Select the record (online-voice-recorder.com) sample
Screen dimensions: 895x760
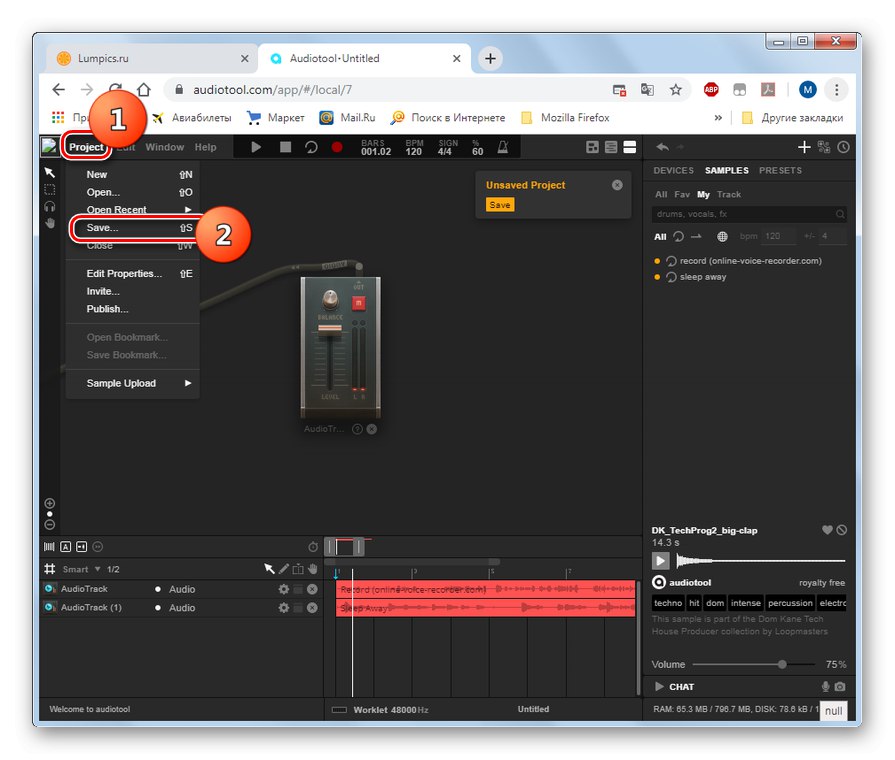click(750, 261)
